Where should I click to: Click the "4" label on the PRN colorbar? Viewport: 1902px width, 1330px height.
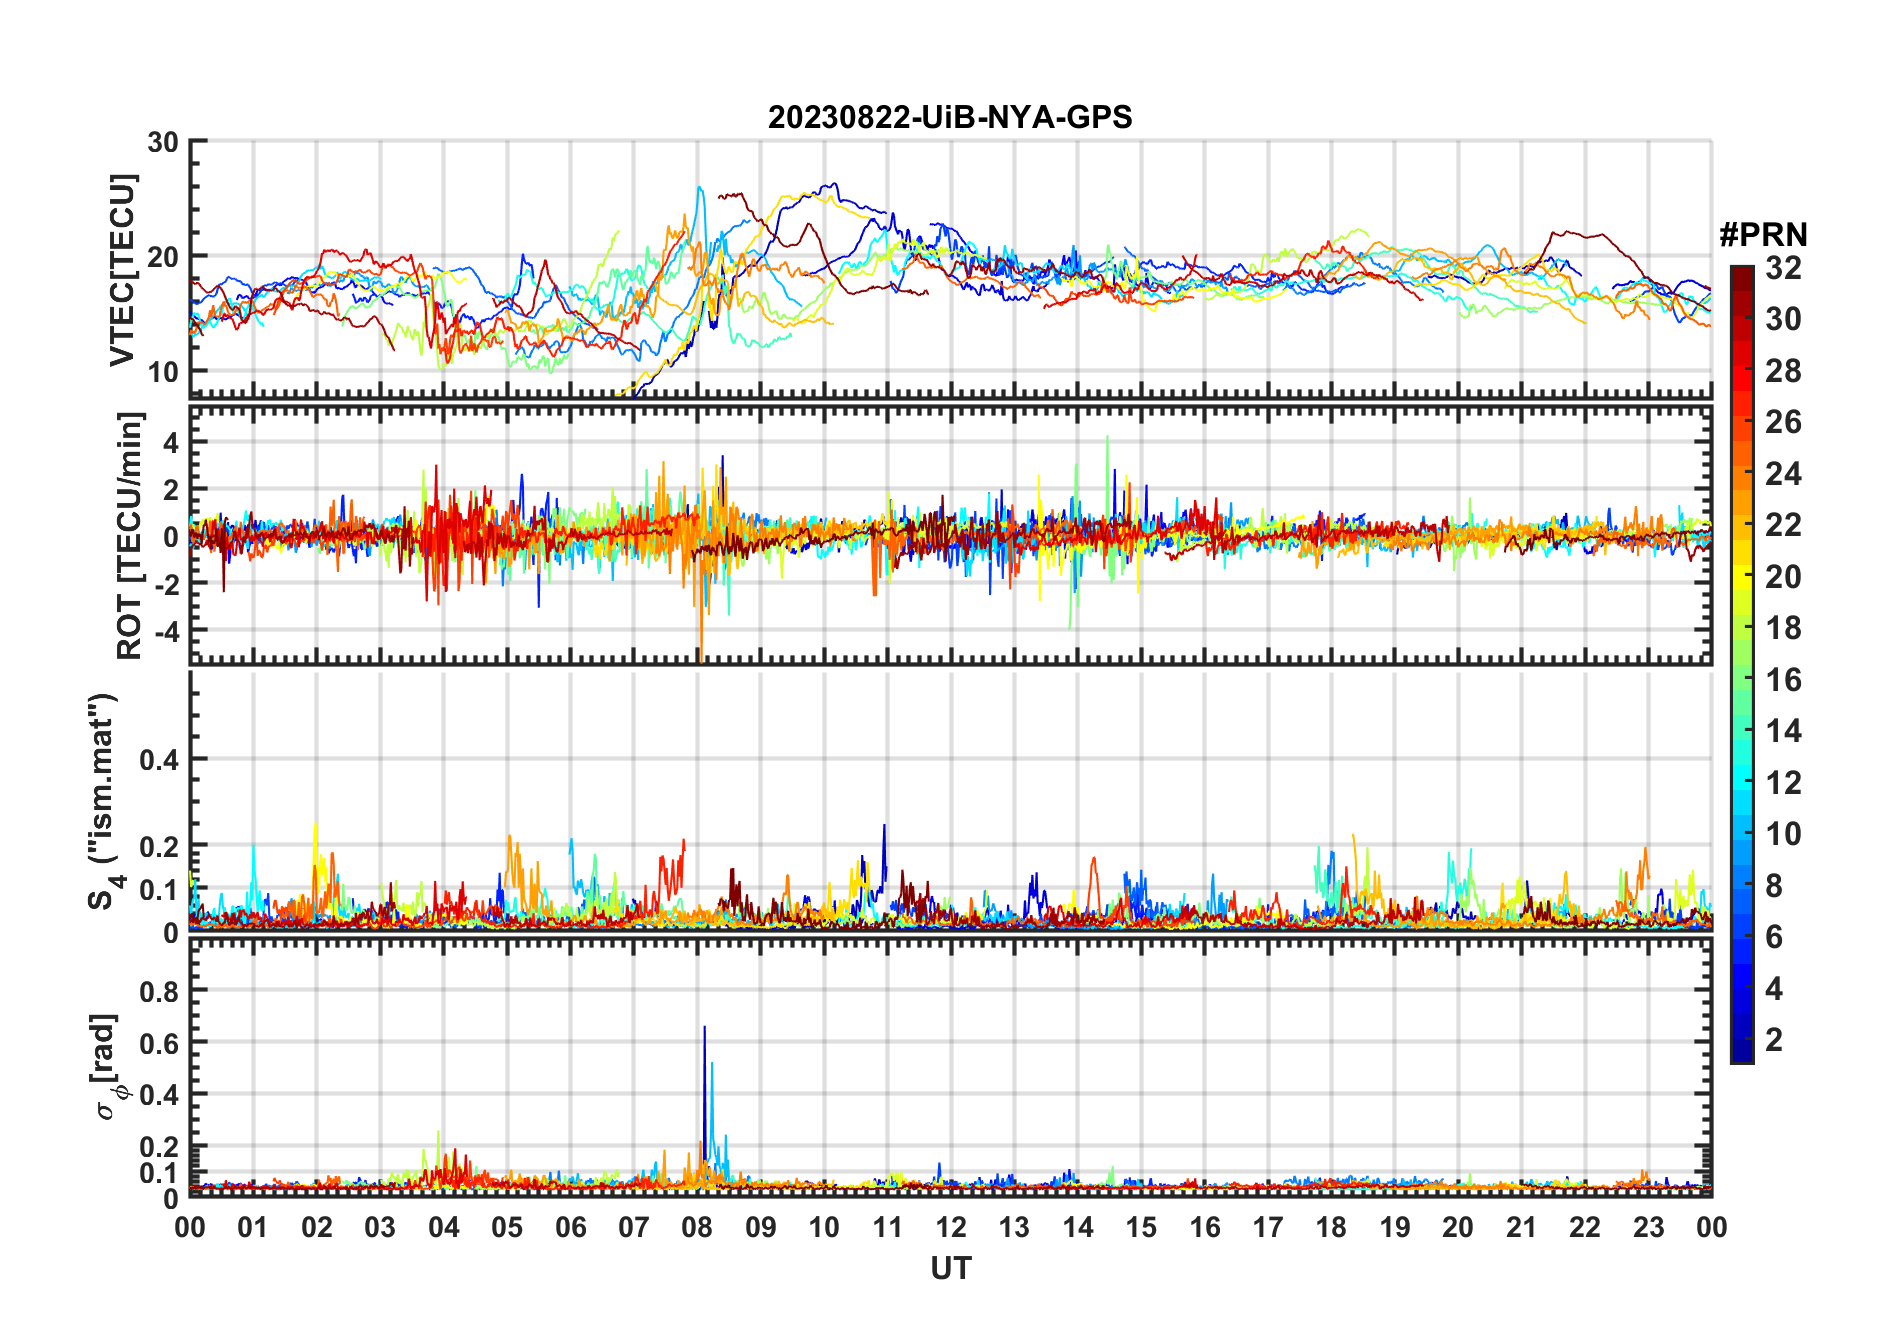[1774, 989]
